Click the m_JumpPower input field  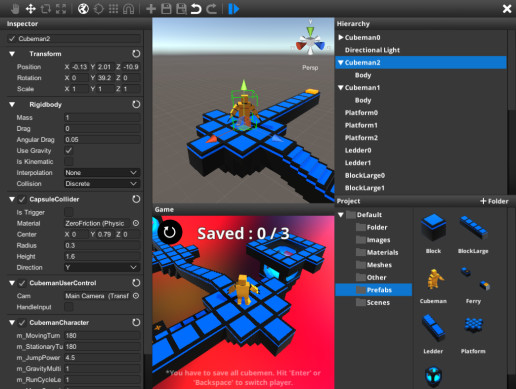click(102, 358)
